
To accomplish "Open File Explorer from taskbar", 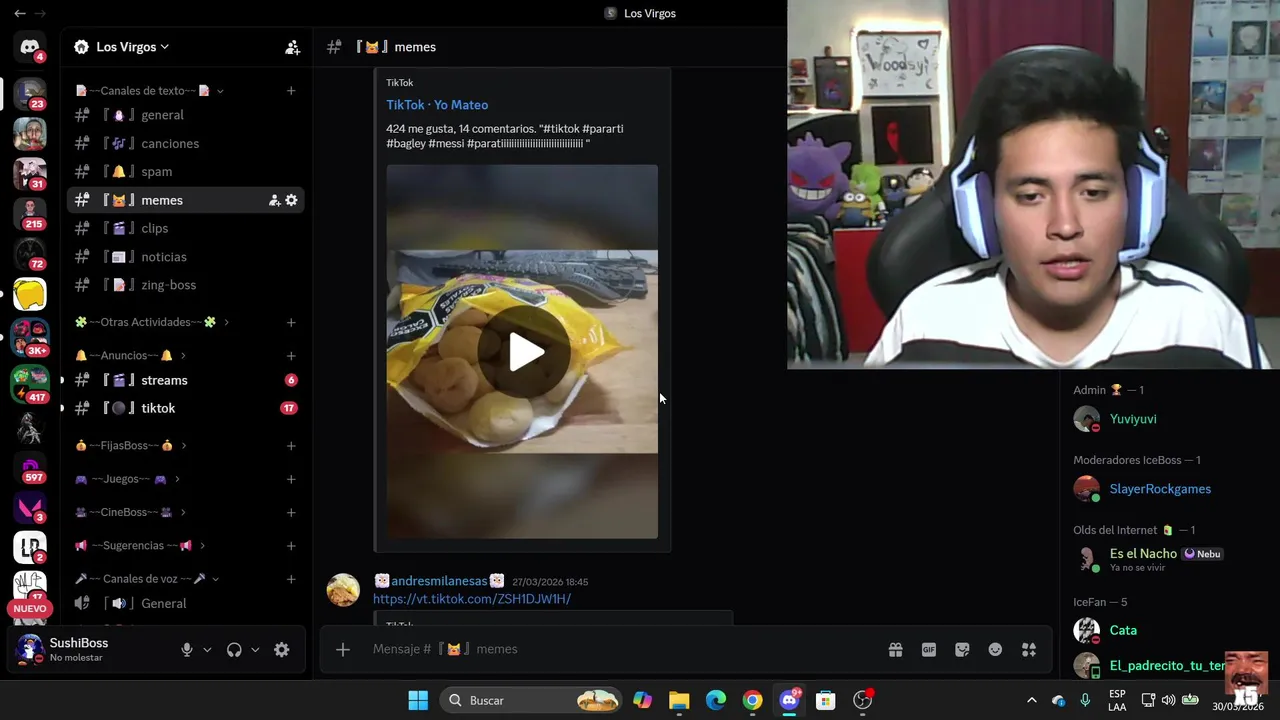I will click(679, 700).
